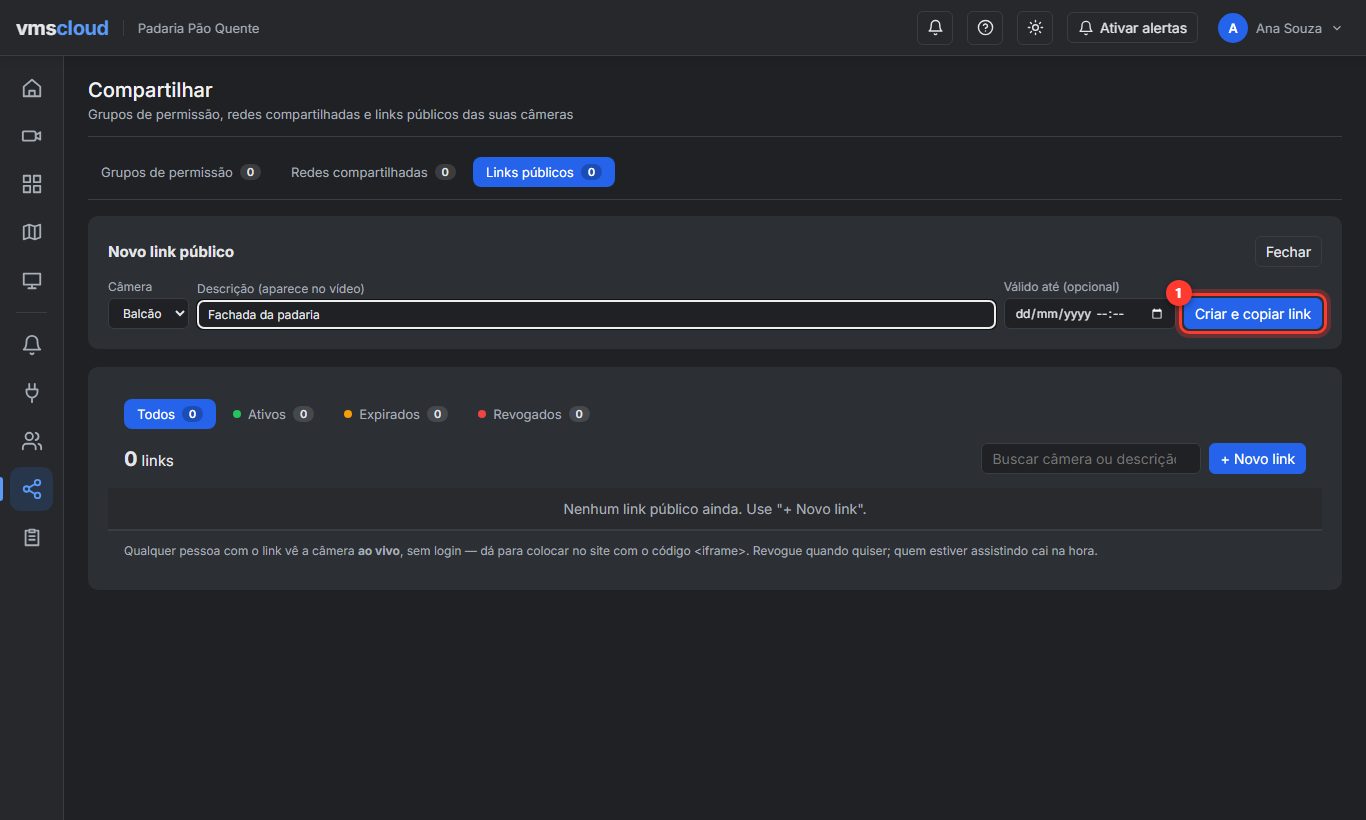Open the monitor icon in the sidebar
The image size is (1366, 820).
point(32,280)
